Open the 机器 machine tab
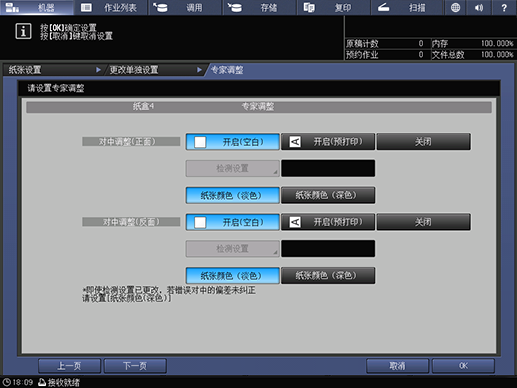Viewport: 517px width, 388px height. click(37, 7)
